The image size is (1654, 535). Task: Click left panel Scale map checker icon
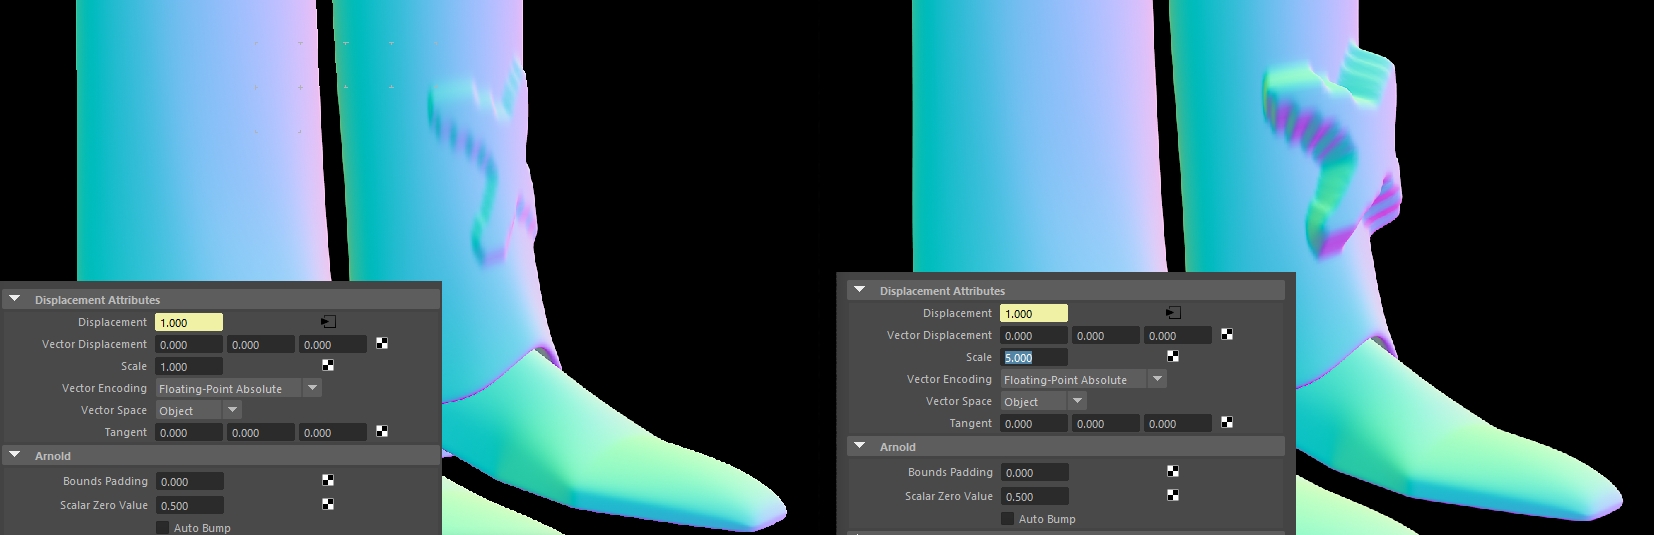328,365
